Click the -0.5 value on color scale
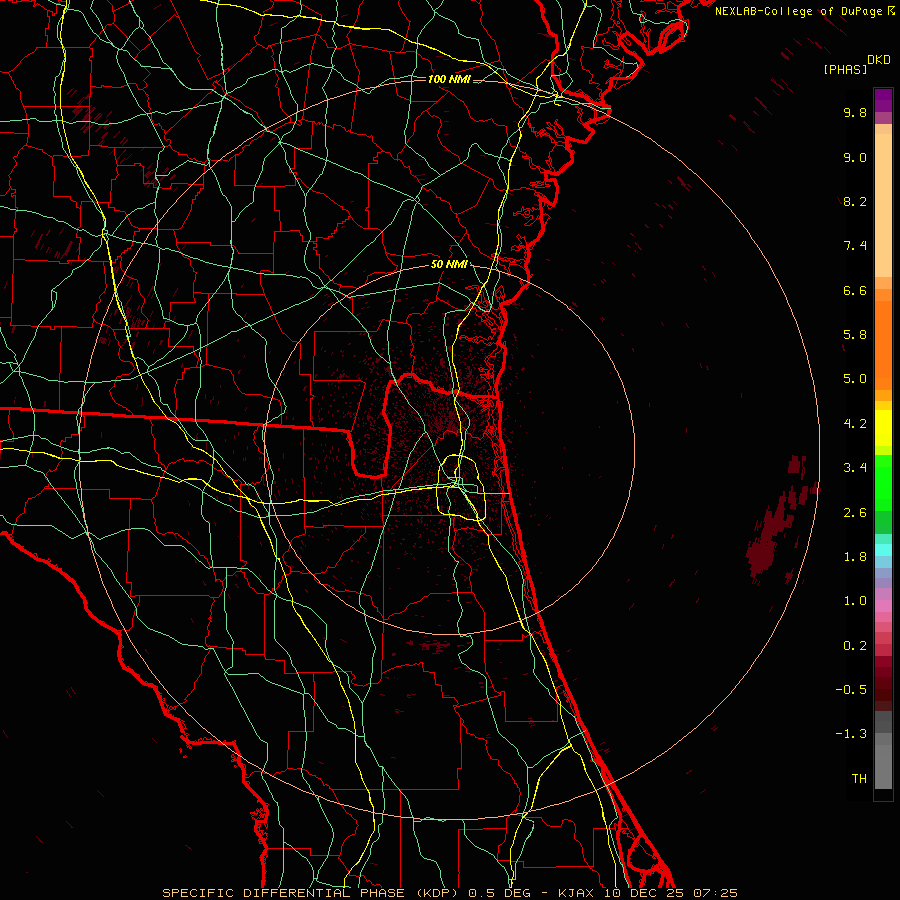 (851, 690)
